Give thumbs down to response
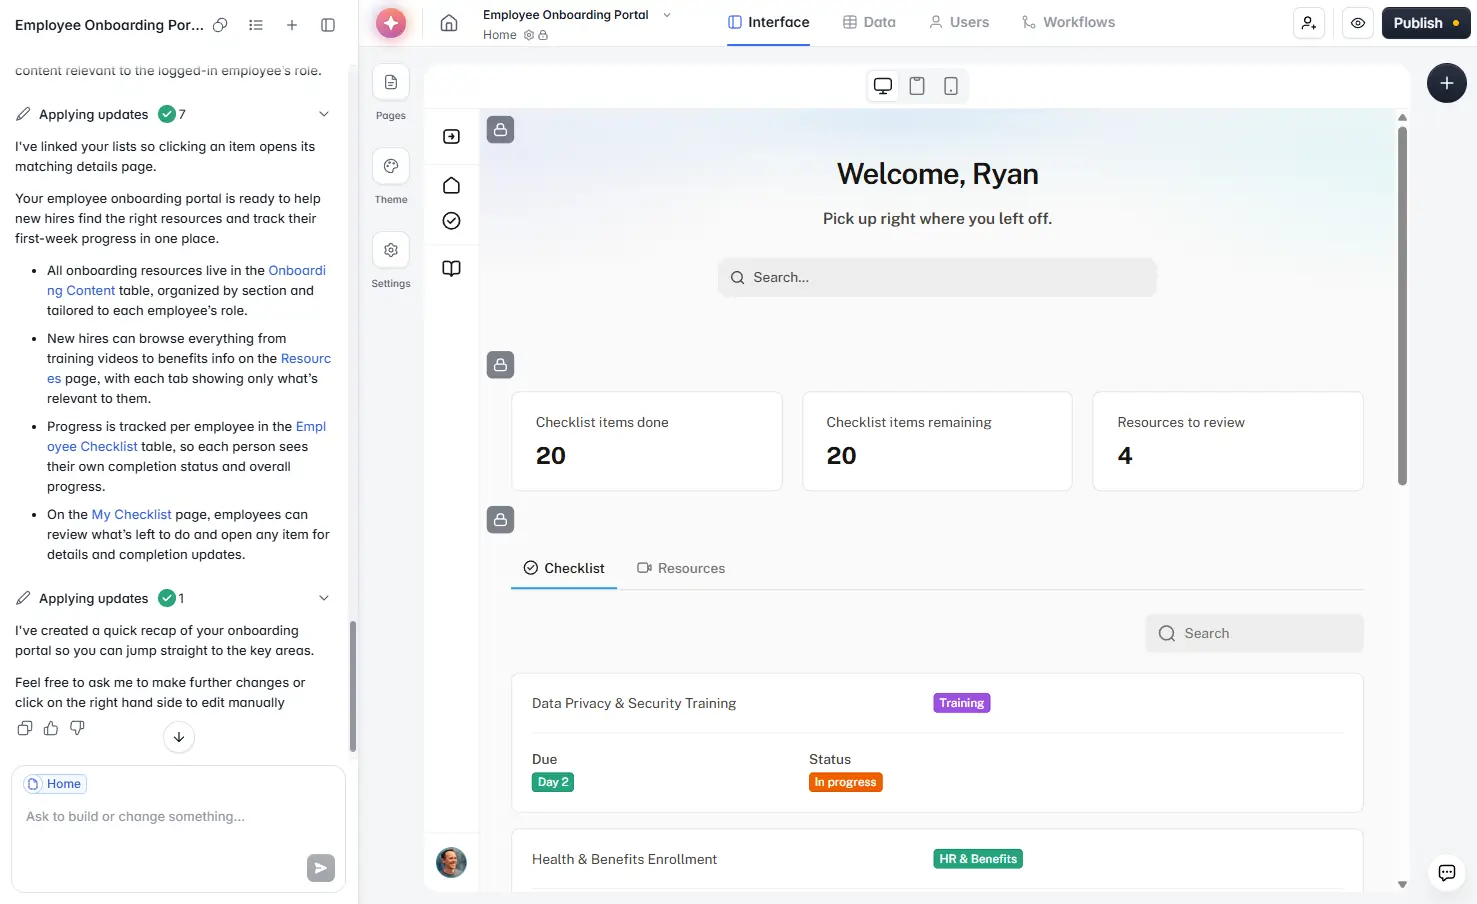The width and height of the screenshot is (1477, 904). (x=77, y=728)
